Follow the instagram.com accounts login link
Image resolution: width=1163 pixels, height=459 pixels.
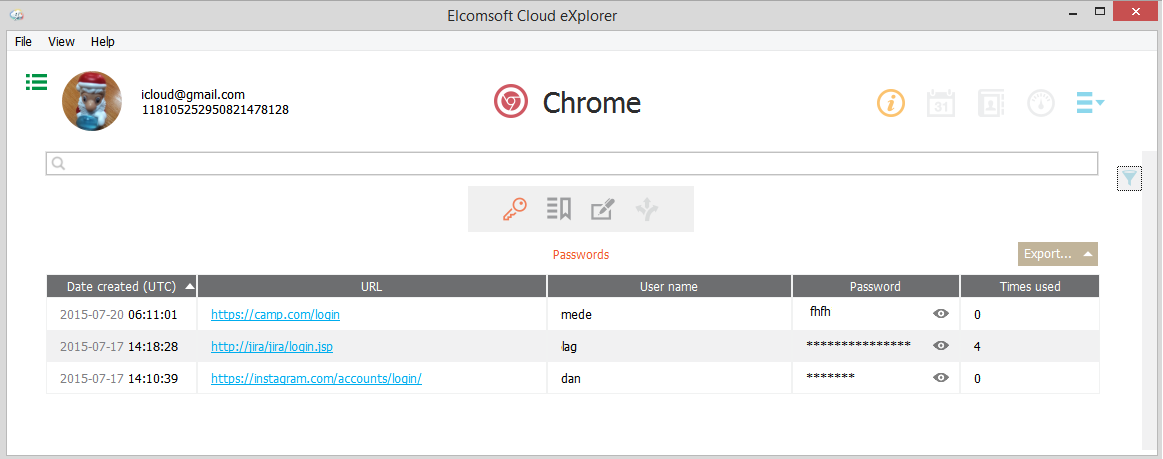pos(316,379)
